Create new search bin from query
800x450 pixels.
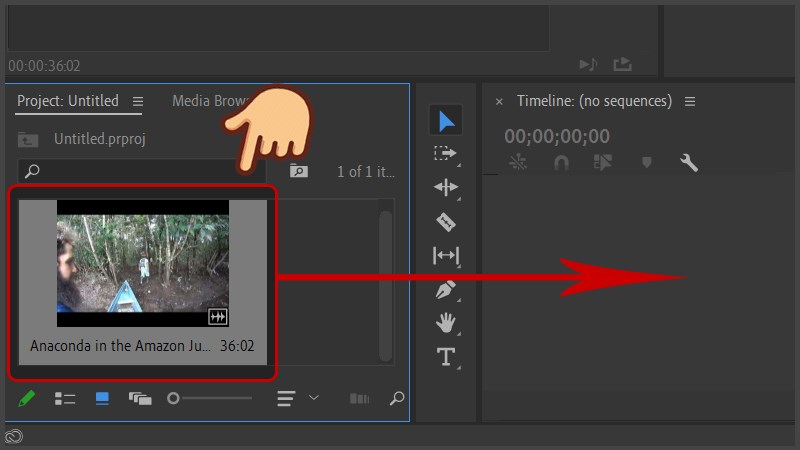click(x=298, y=171)
